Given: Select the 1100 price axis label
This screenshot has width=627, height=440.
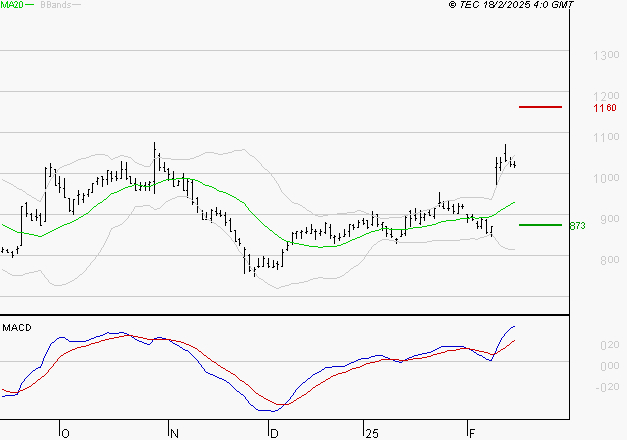Looking at the screenshot, I should (x=606, y=137).
